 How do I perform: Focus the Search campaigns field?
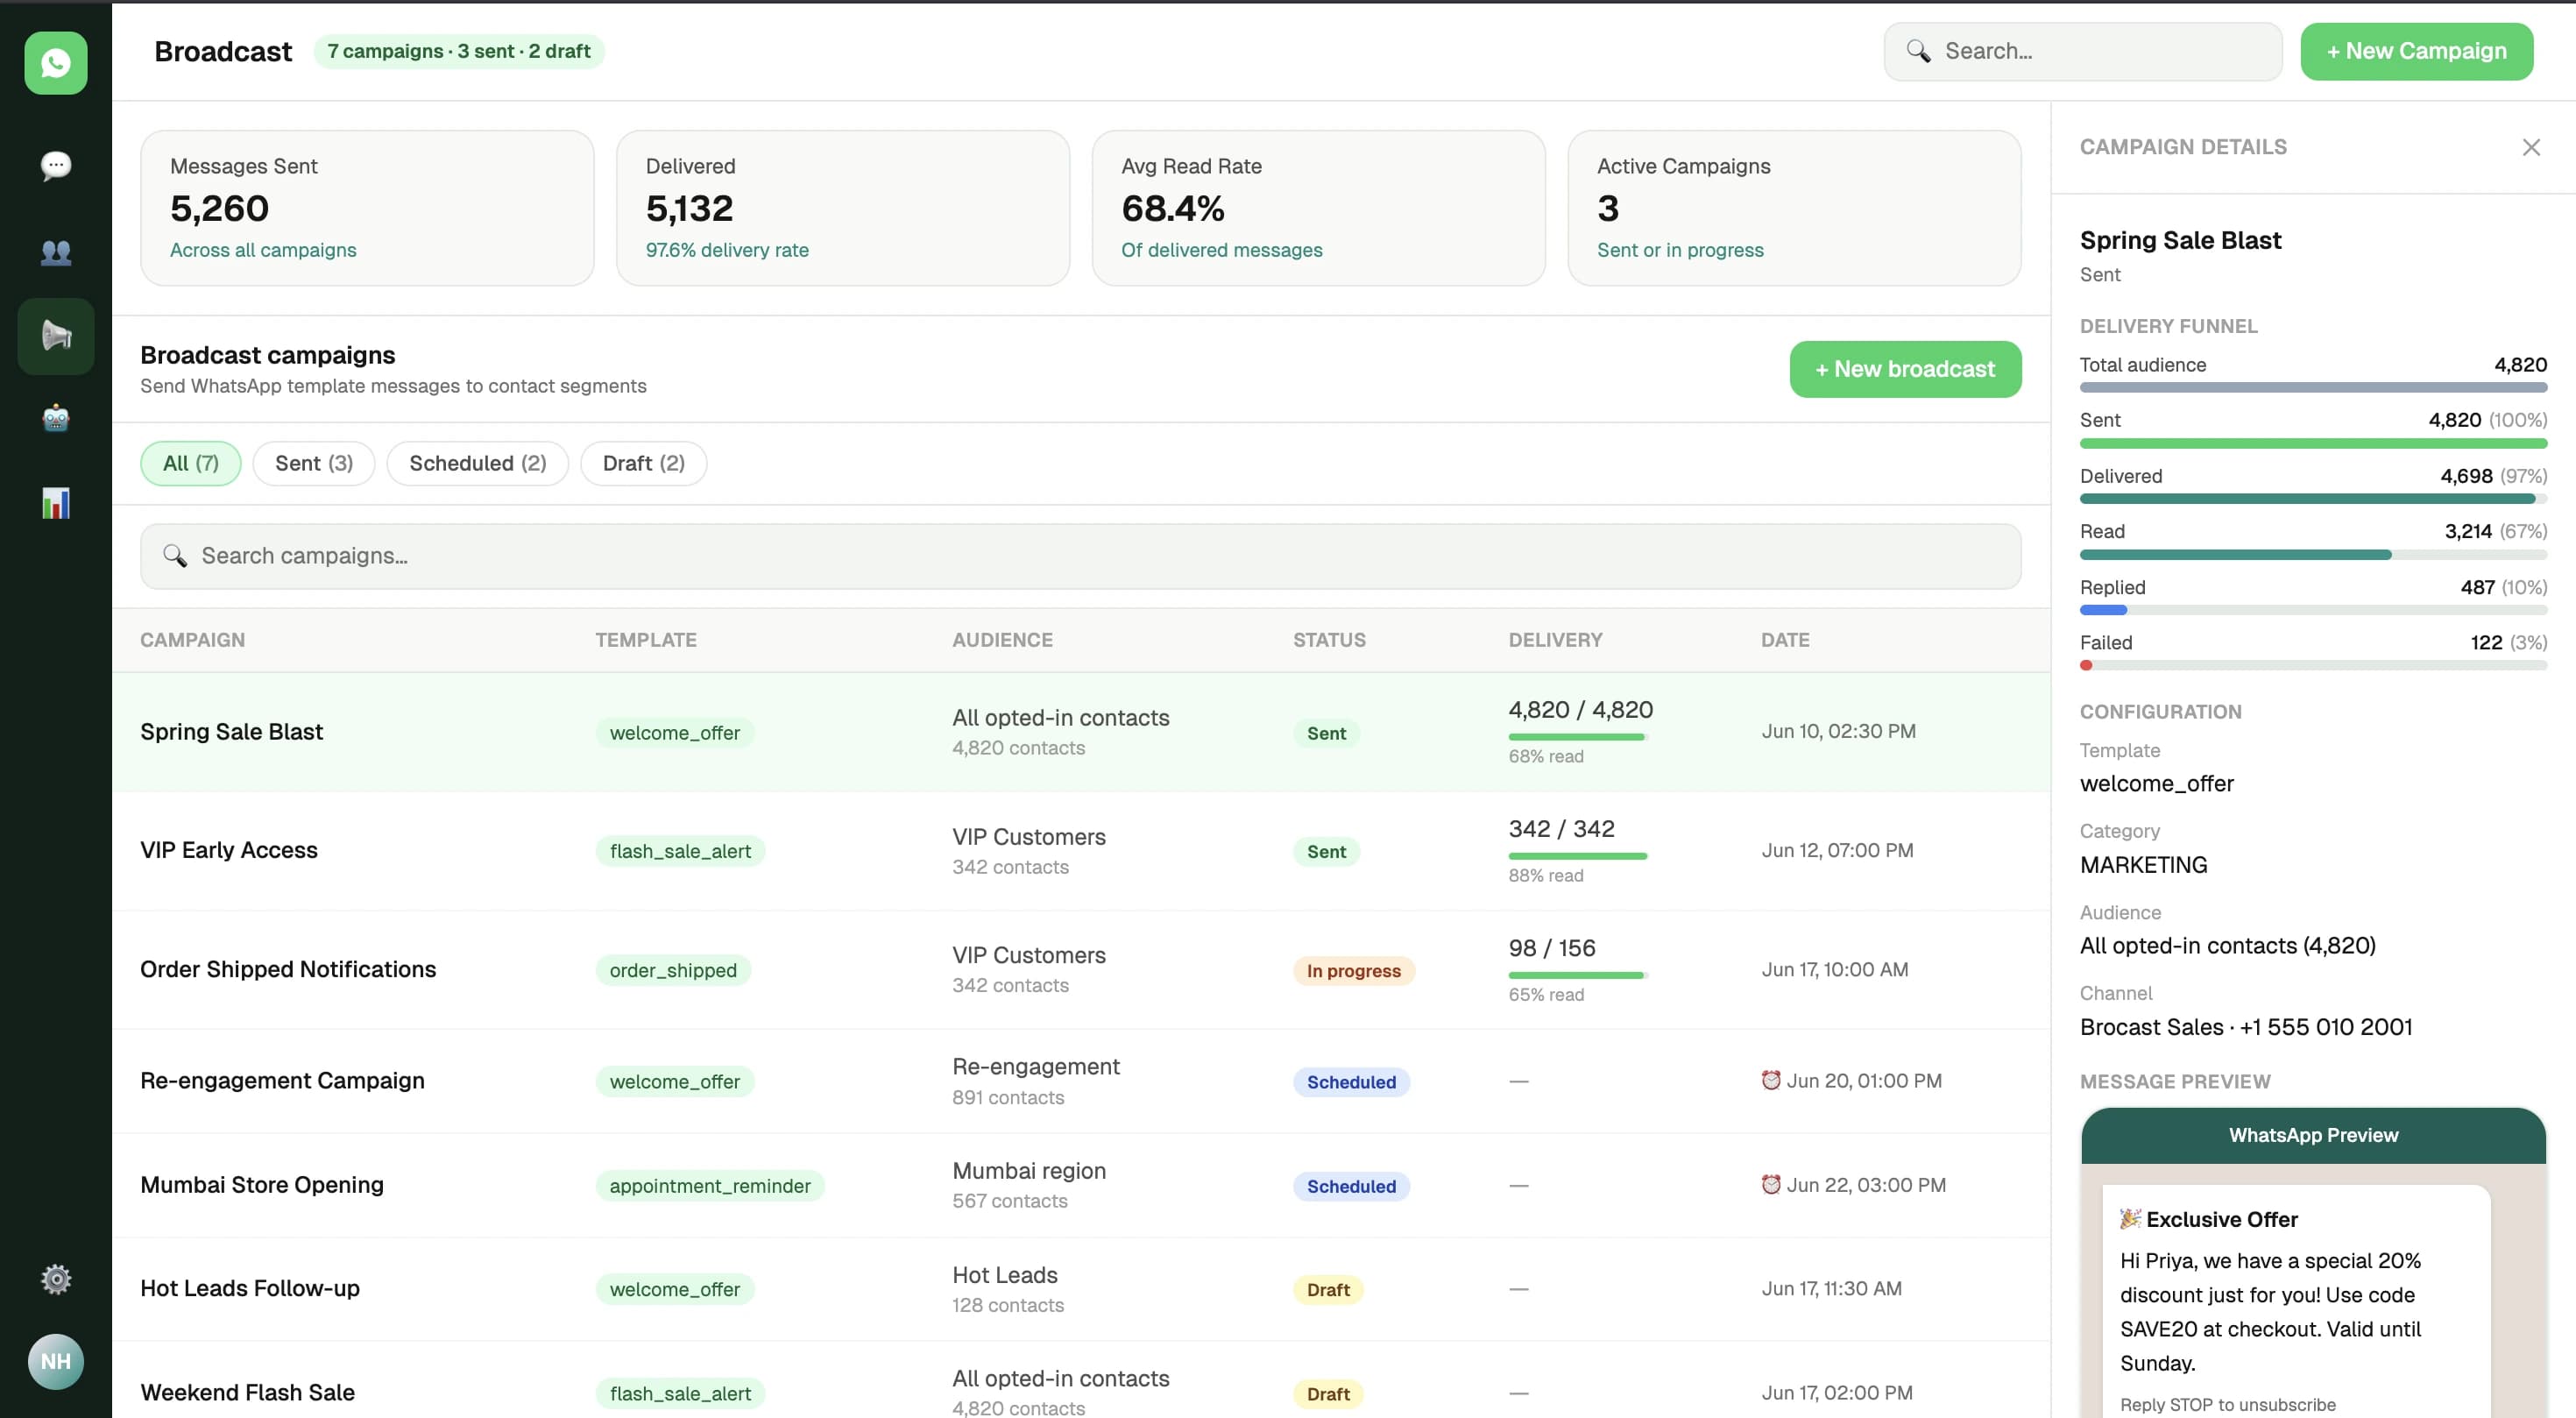coord(1081,556)
